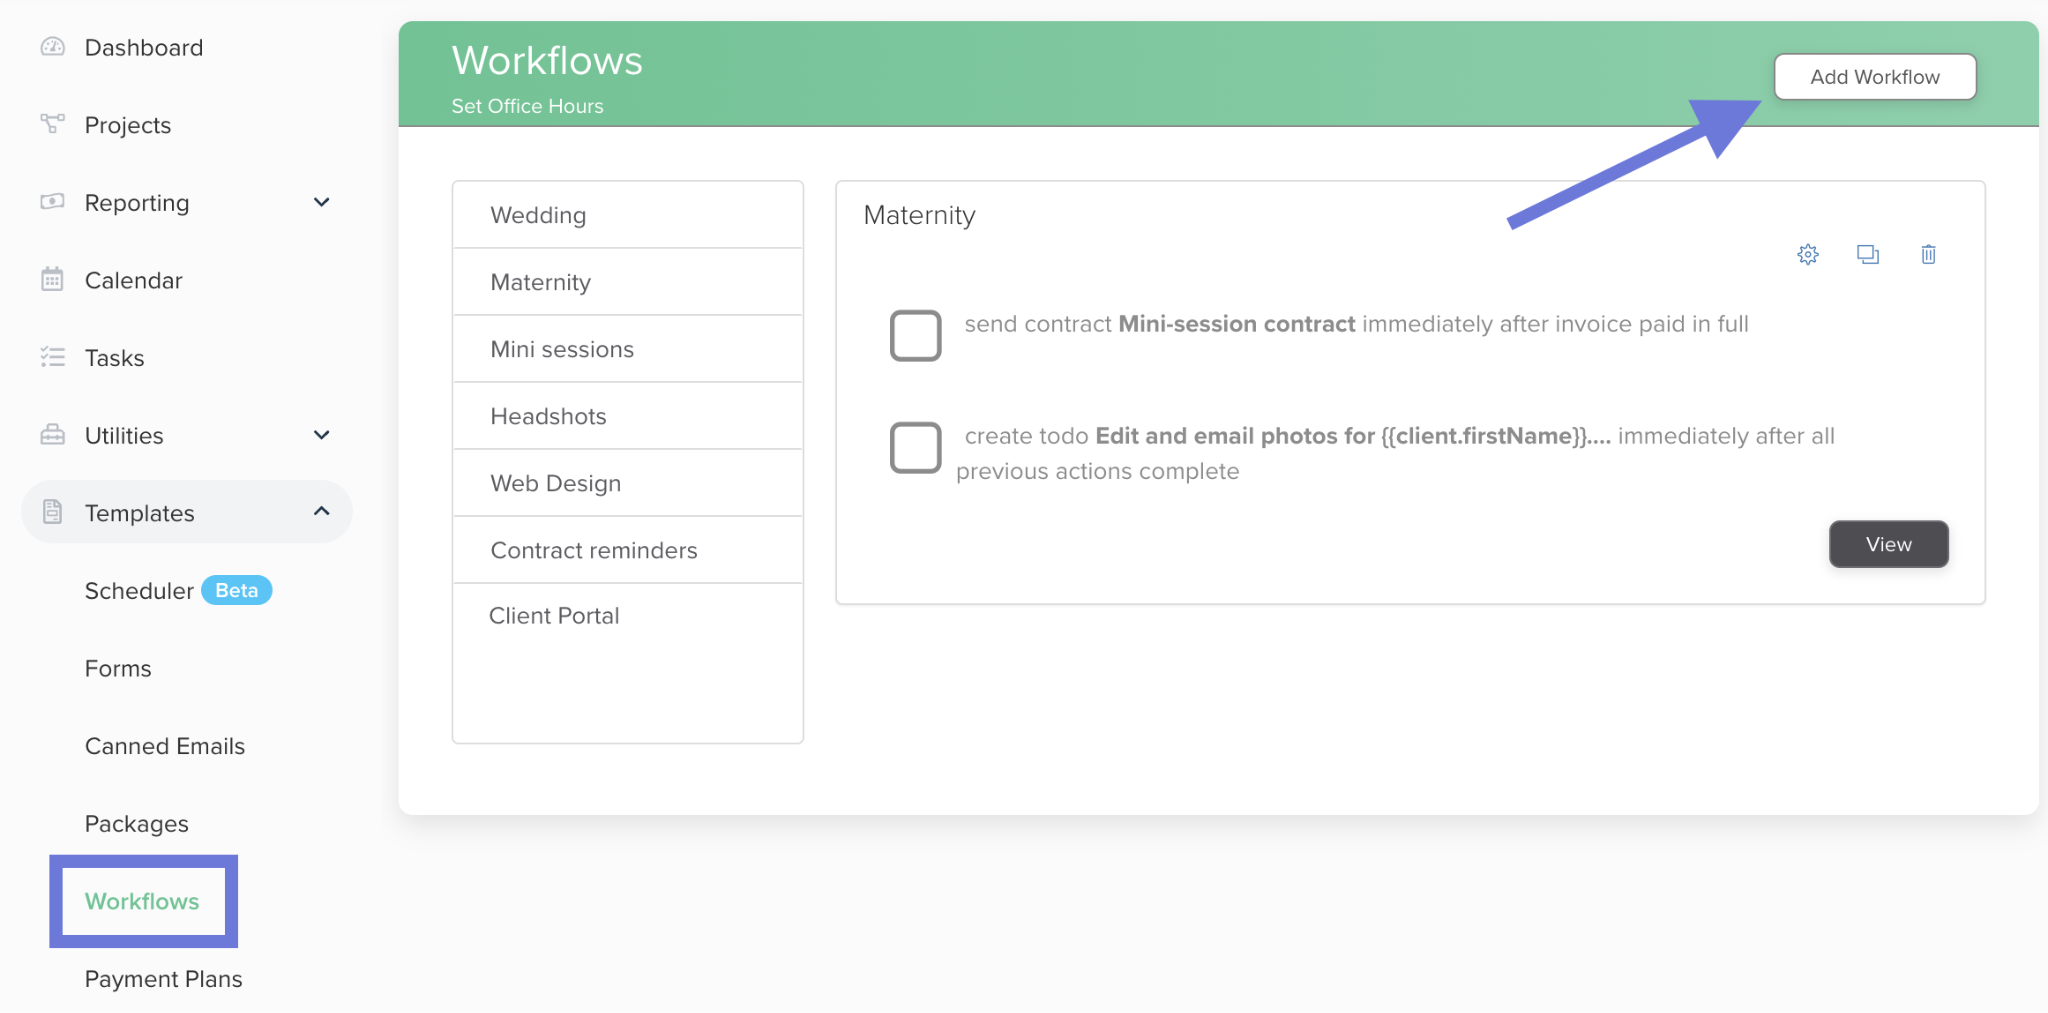2048x1013 pixels.
Task: Open the Set Office Hours link
Action: 527,106
